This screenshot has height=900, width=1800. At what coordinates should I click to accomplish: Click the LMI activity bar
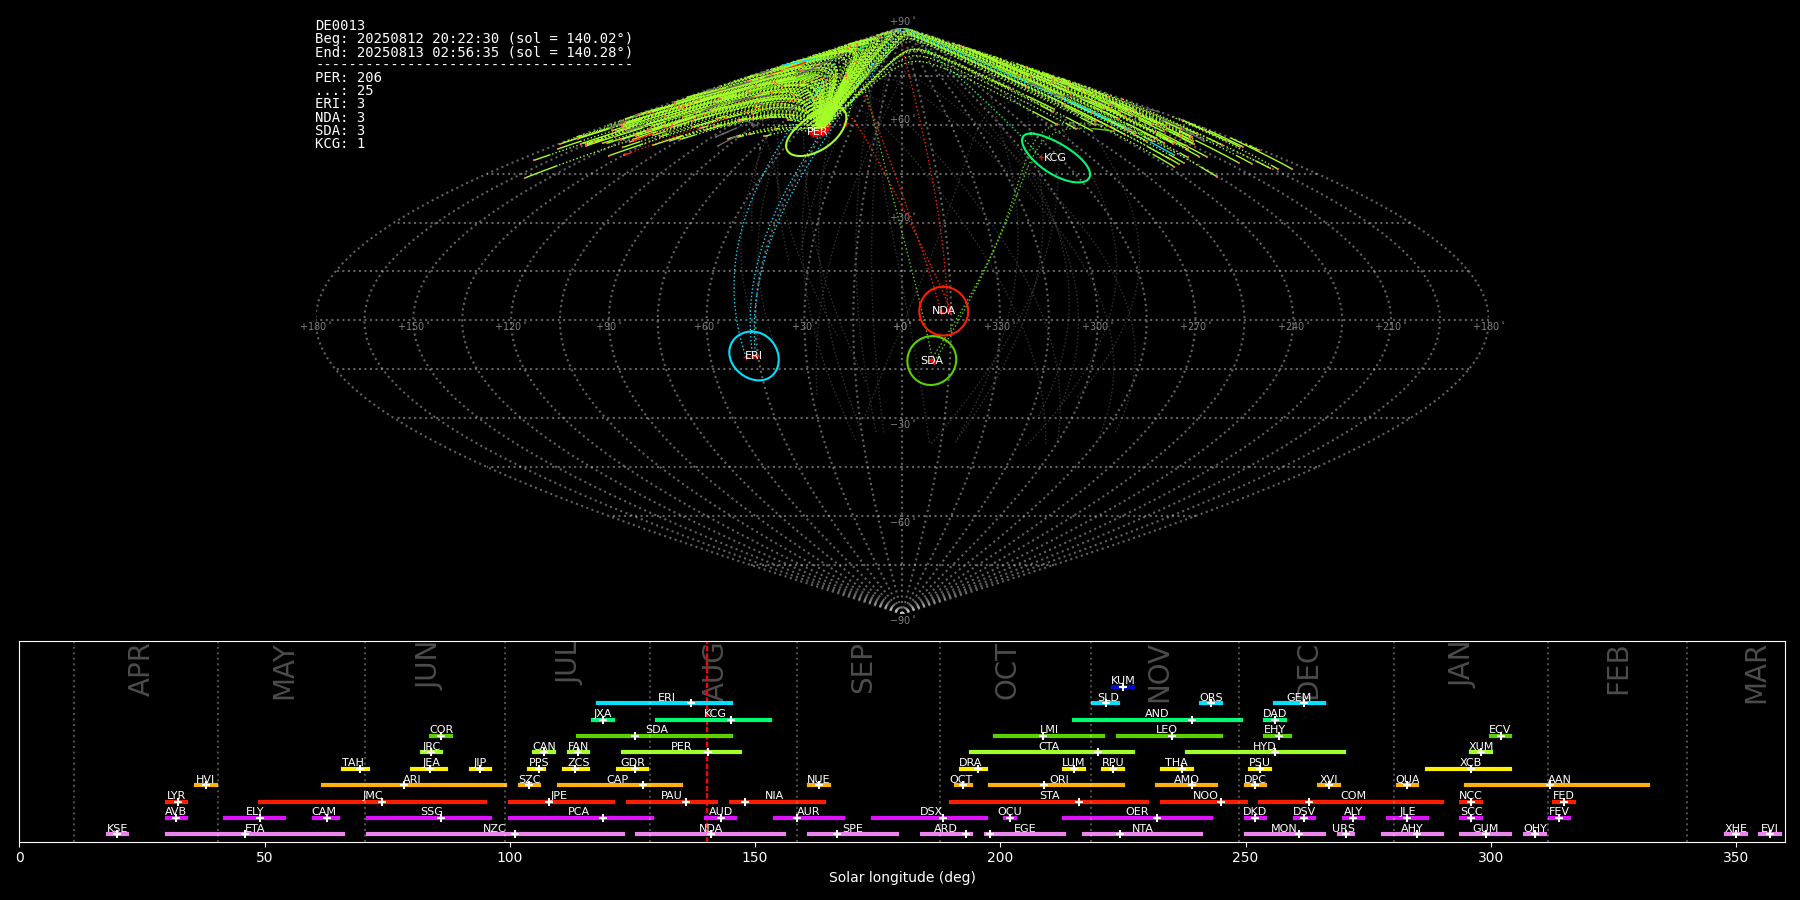(1049, 736)
